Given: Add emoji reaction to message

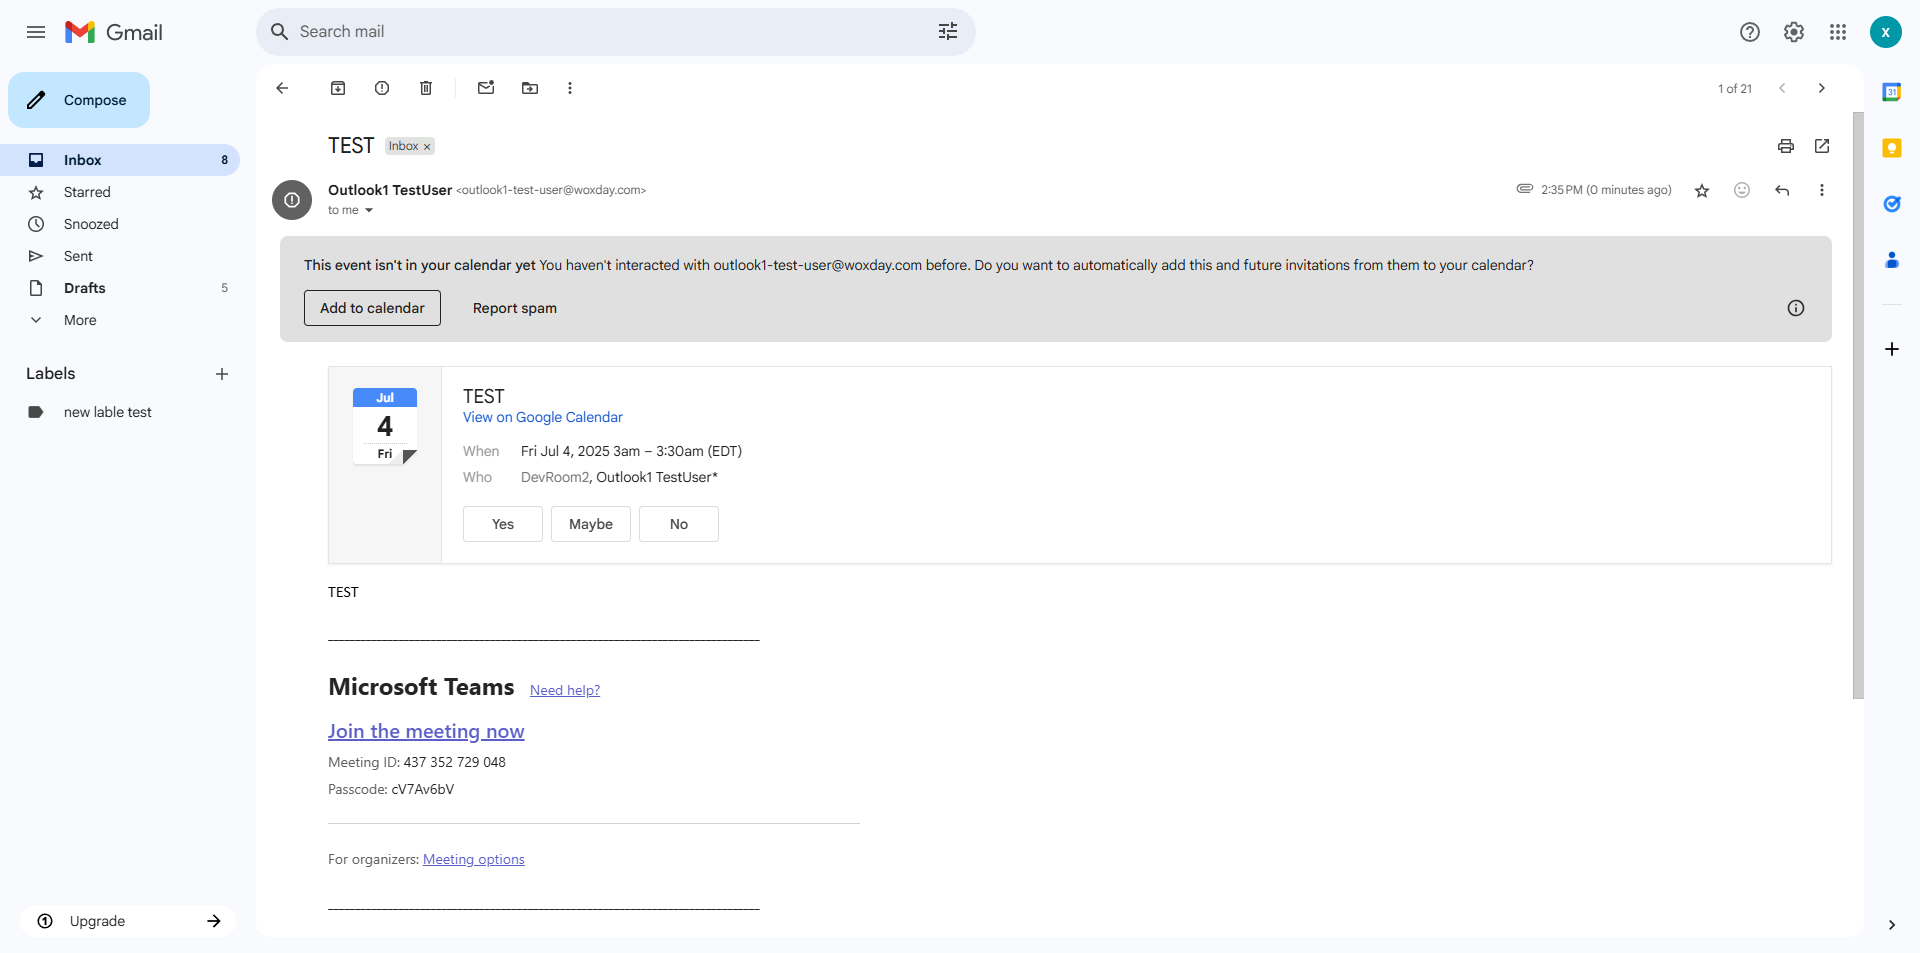Looking at the screenshot, I should [1742, 190].
